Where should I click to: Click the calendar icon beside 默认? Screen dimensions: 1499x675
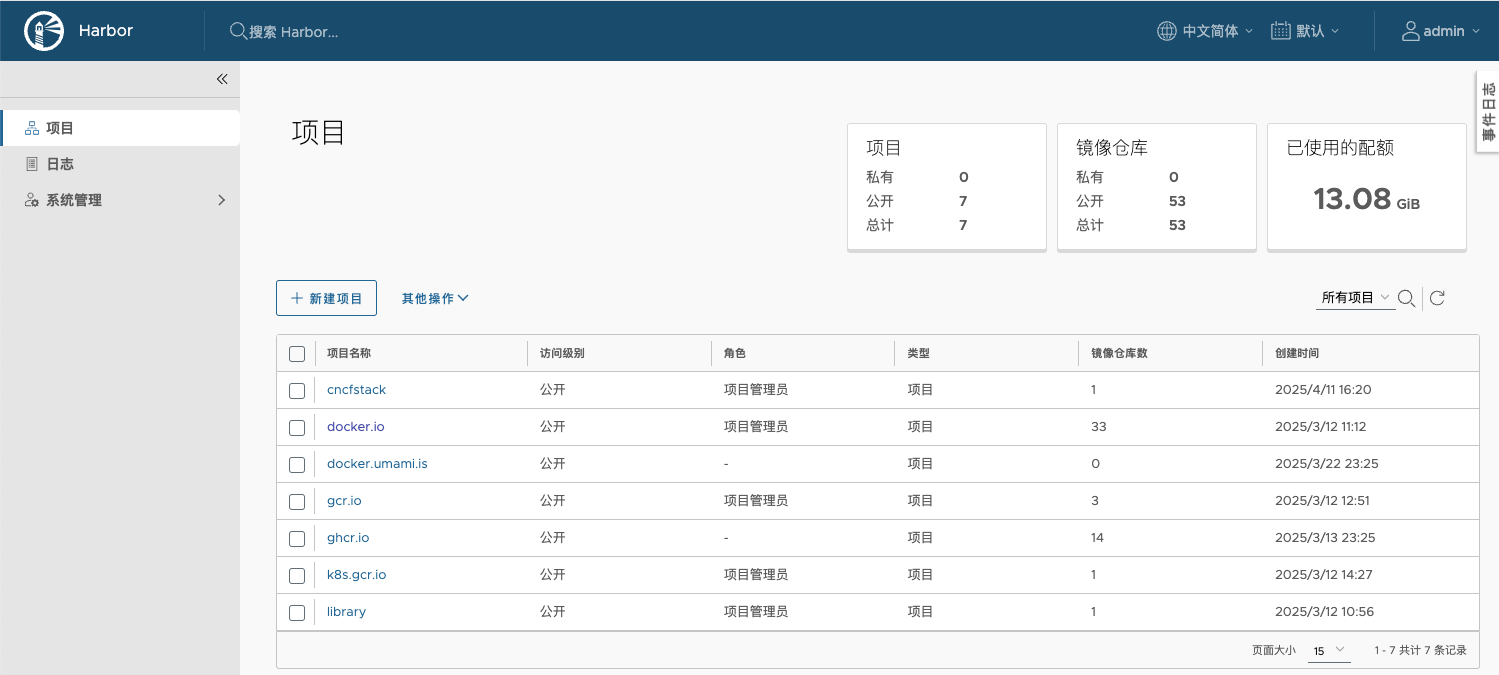click(1280, 31)
